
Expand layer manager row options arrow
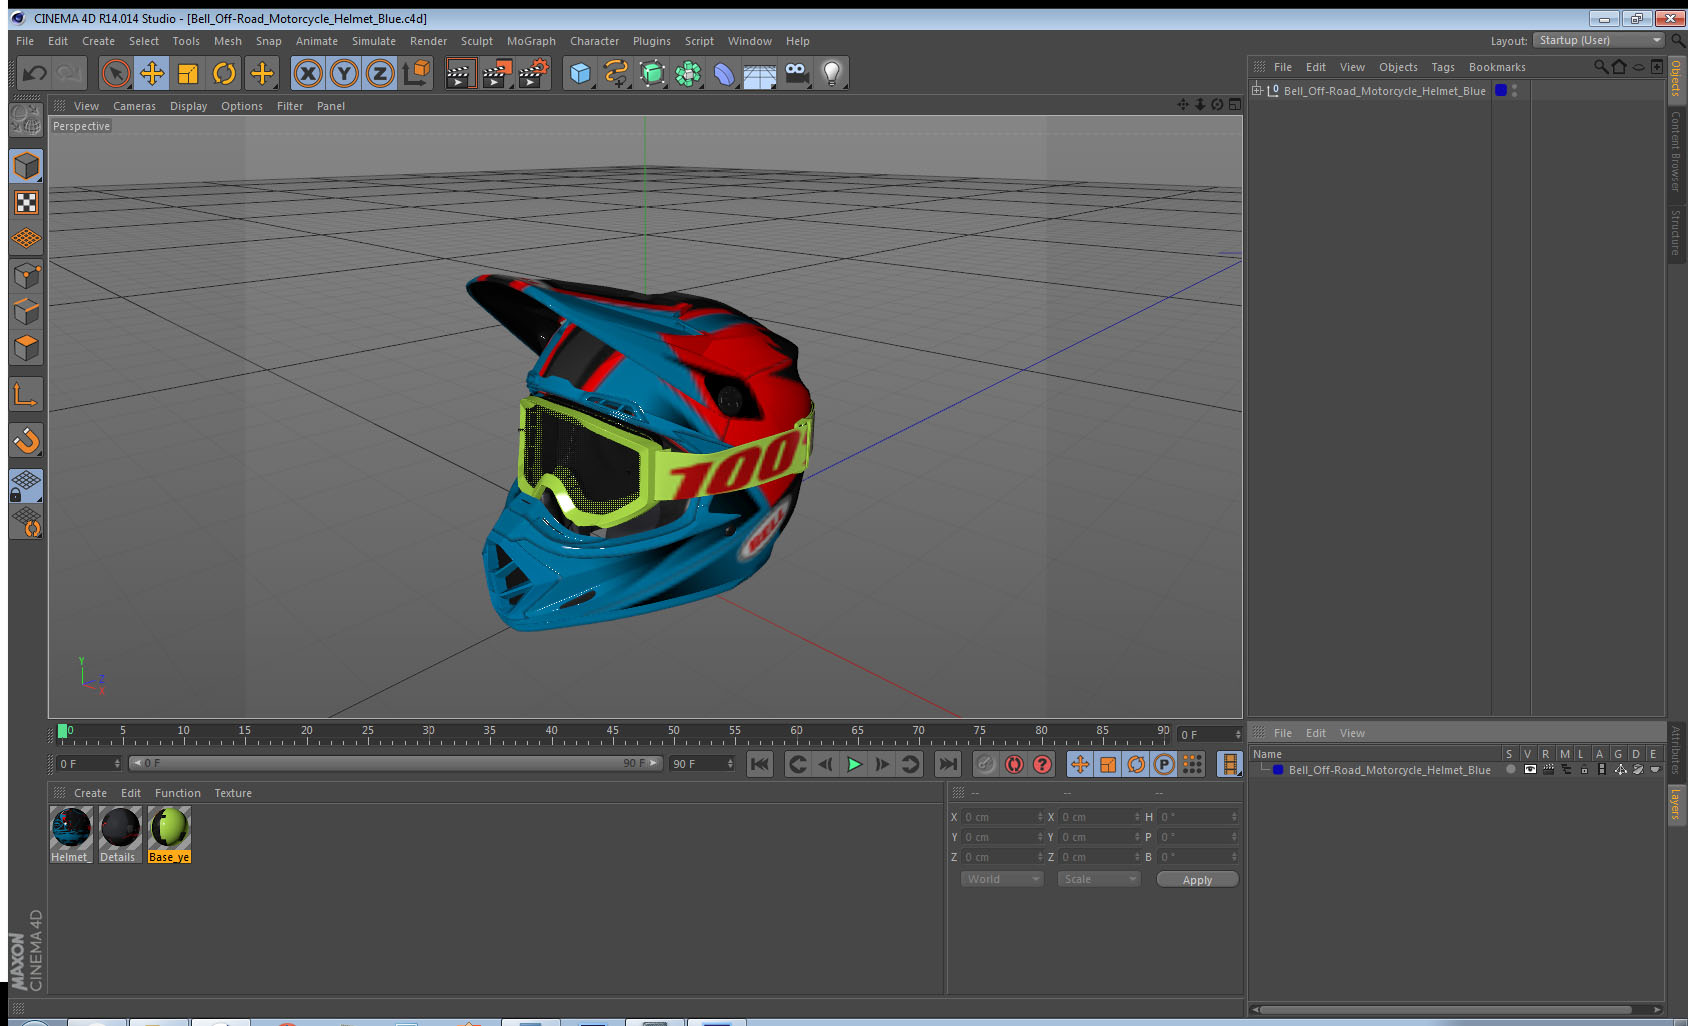1655,770
